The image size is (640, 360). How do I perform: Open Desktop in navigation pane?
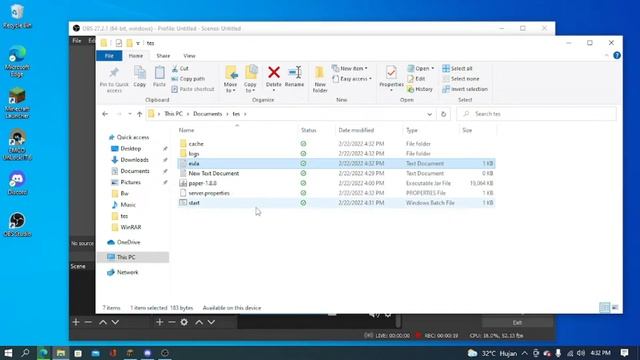pos(131,149)
